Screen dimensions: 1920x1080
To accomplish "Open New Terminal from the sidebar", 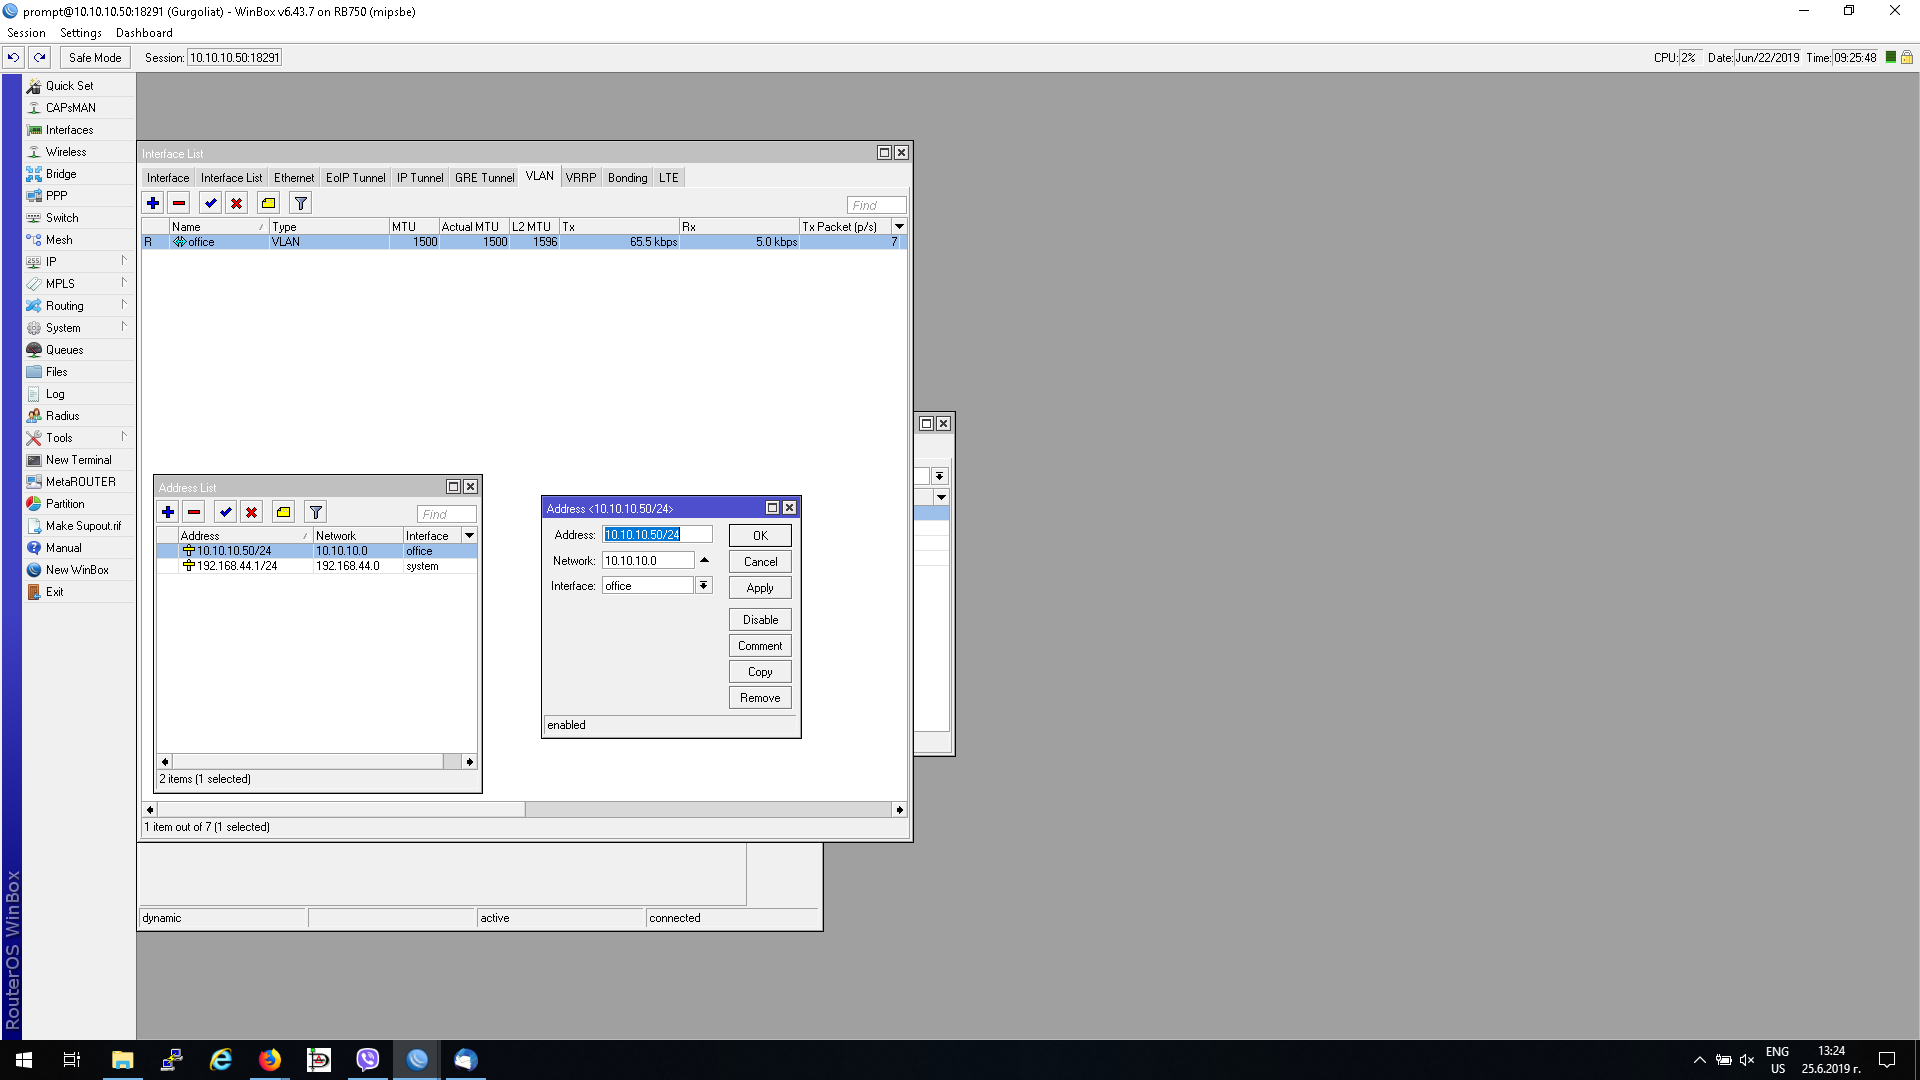I will (x=78, y=460).
